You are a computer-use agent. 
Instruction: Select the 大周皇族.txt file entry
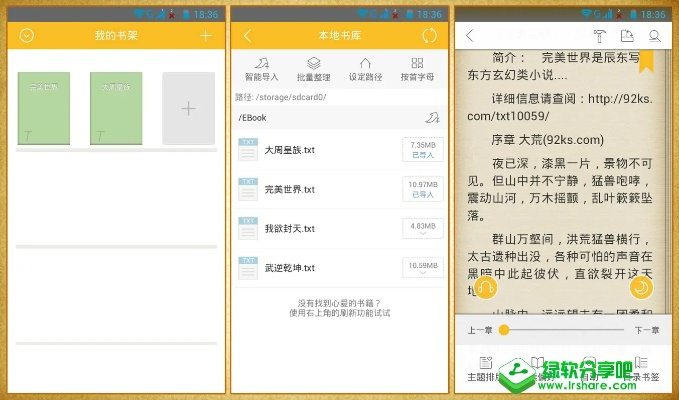[x=290, y=150]
